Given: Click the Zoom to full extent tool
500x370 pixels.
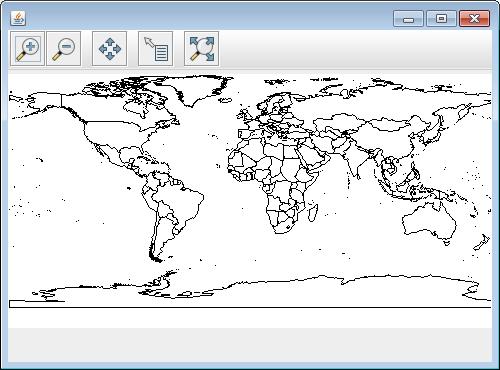Looking at the screenshot, I should click(x=201, y=49).
